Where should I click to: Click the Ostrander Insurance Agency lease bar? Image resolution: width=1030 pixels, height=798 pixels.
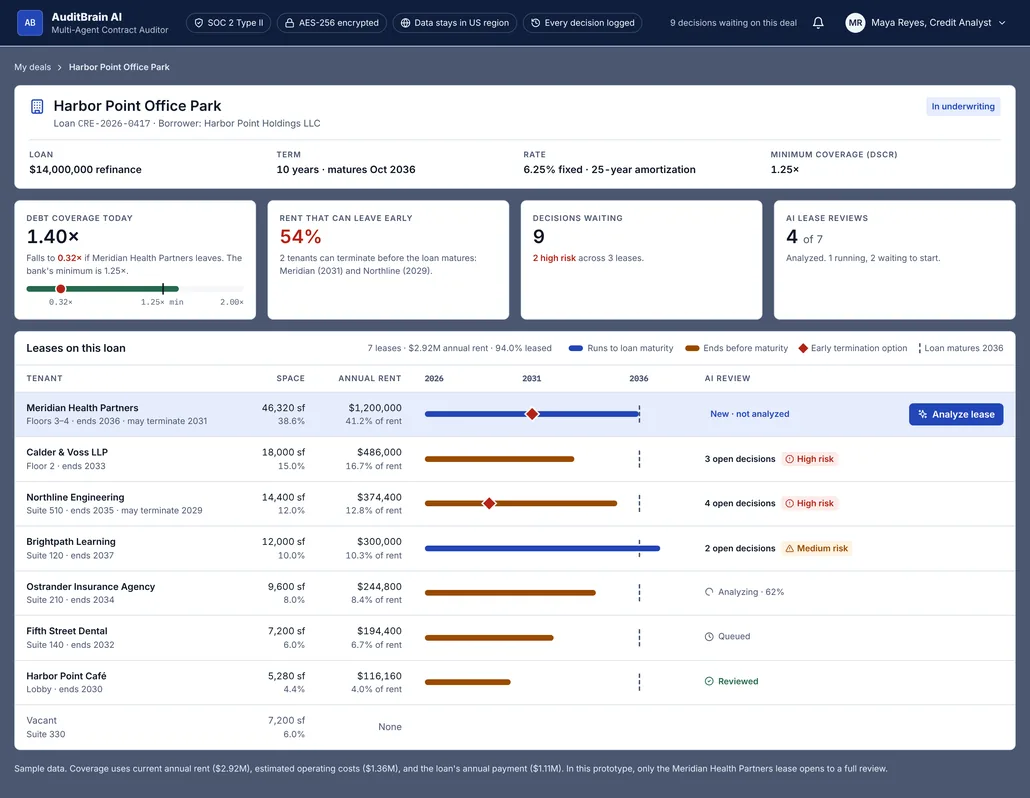click(510, 592)
